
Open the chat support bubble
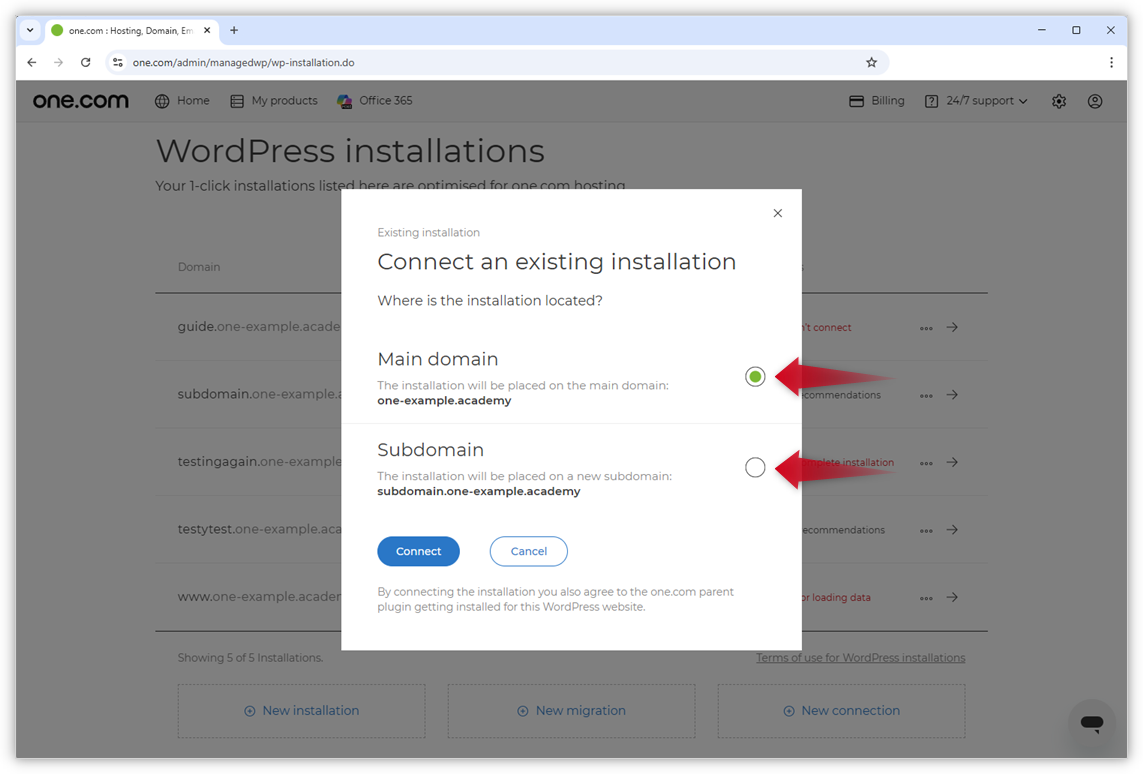point(1091,723)
